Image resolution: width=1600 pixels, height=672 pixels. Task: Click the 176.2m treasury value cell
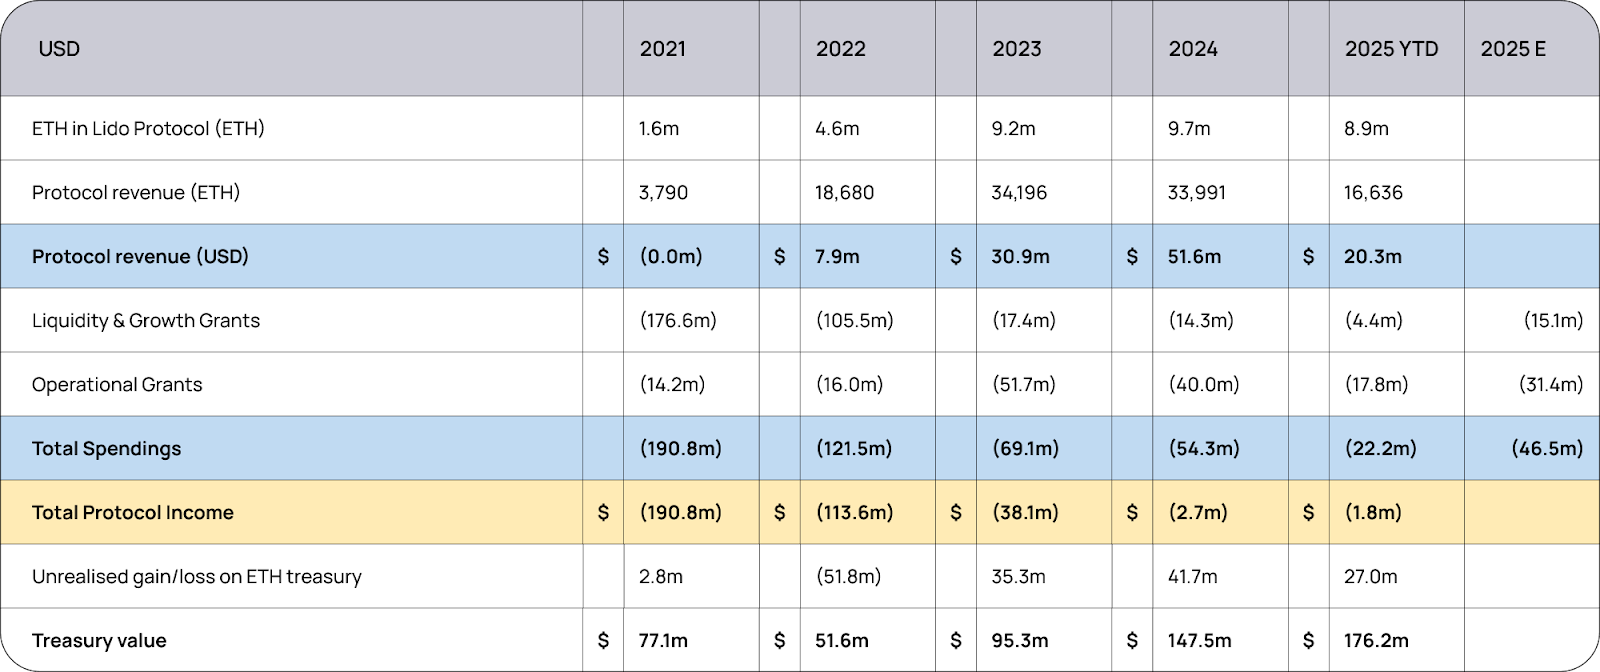tap(1376, 640)
